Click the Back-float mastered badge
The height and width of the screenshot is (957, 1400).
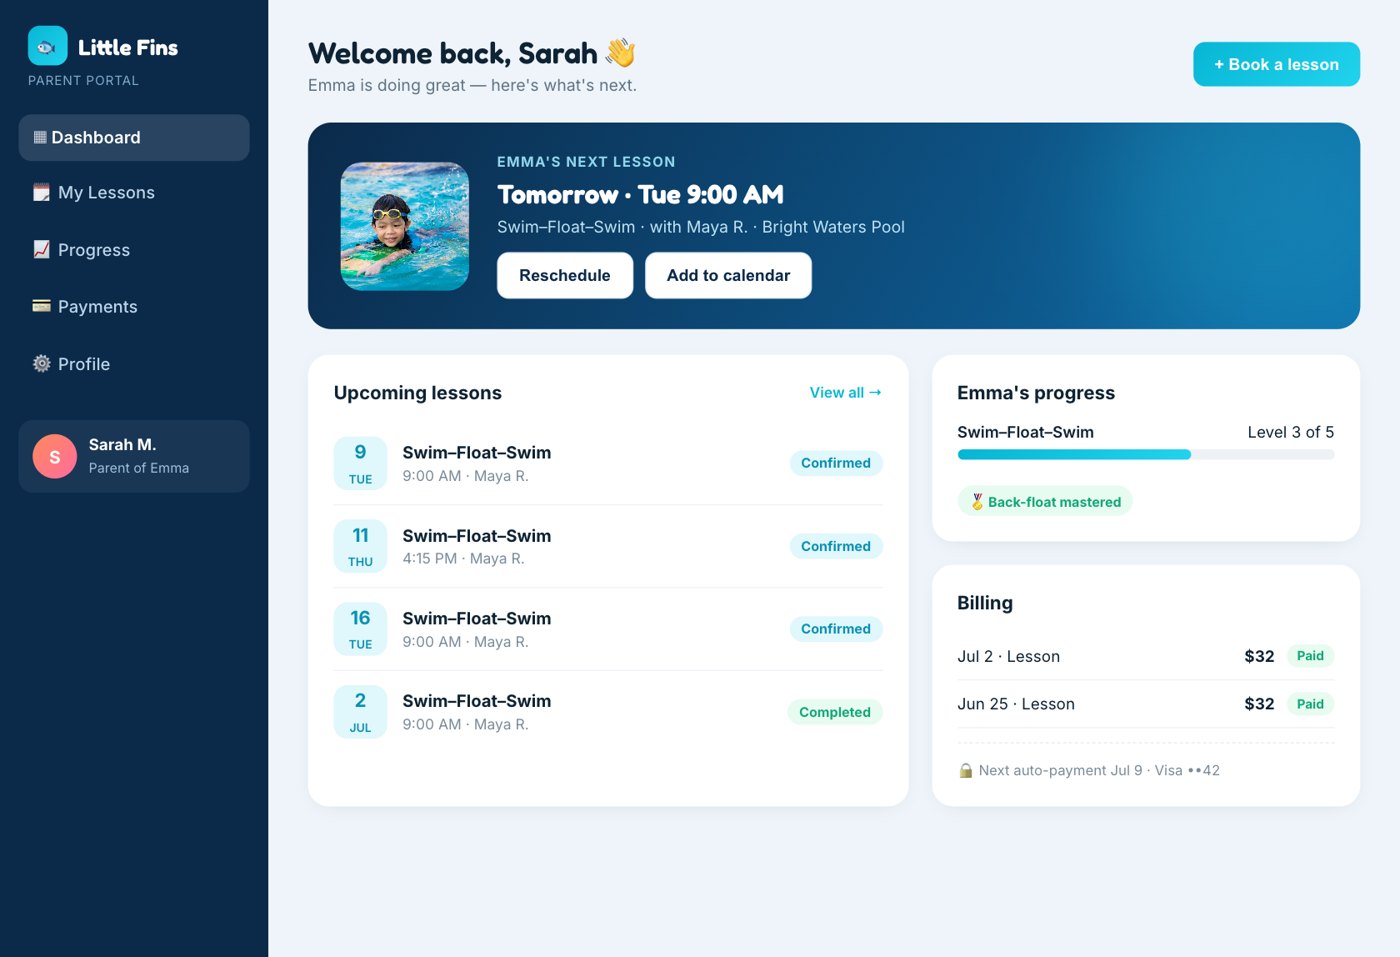click(1045, 502)
